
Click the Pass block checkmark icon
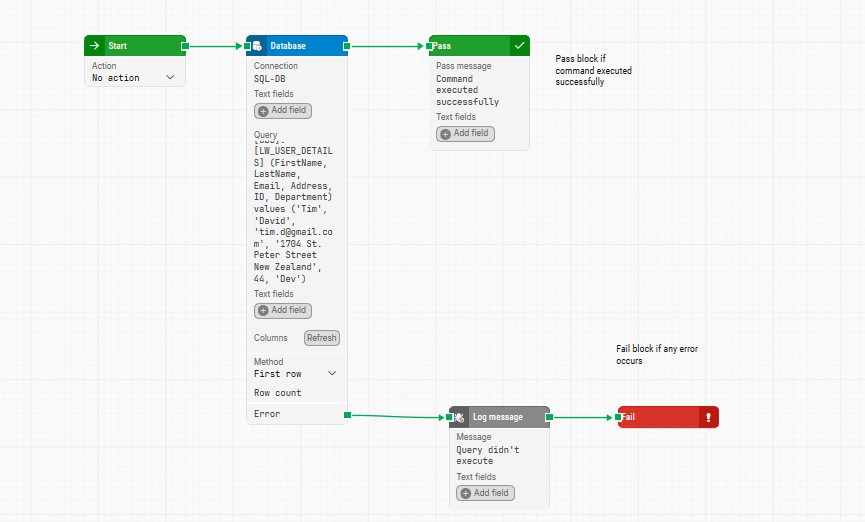pyautogui.click(x=520, y=46)
